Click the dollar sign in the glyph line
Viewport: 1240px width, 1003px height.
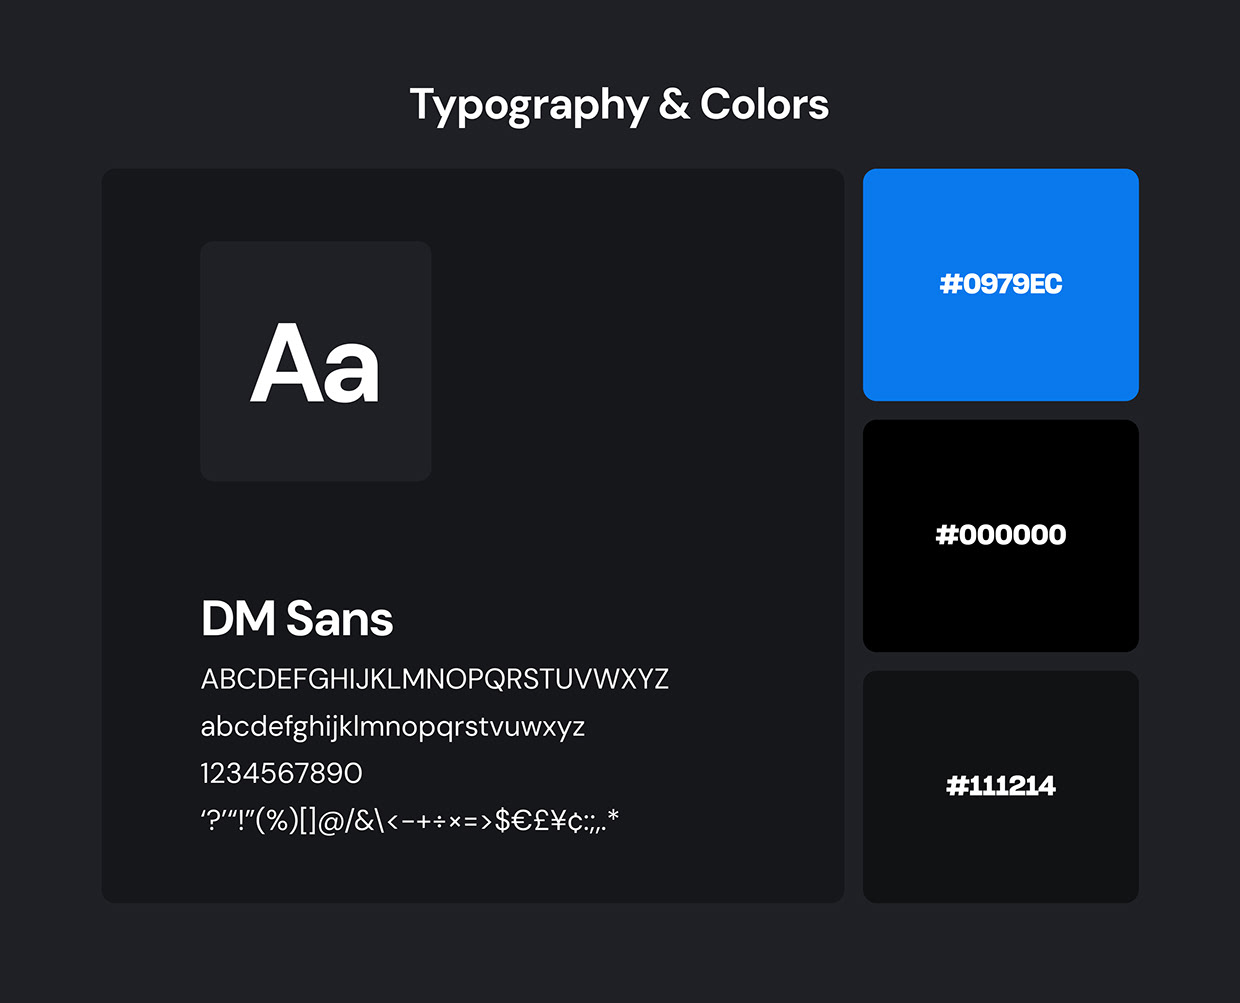coord(503,821)
